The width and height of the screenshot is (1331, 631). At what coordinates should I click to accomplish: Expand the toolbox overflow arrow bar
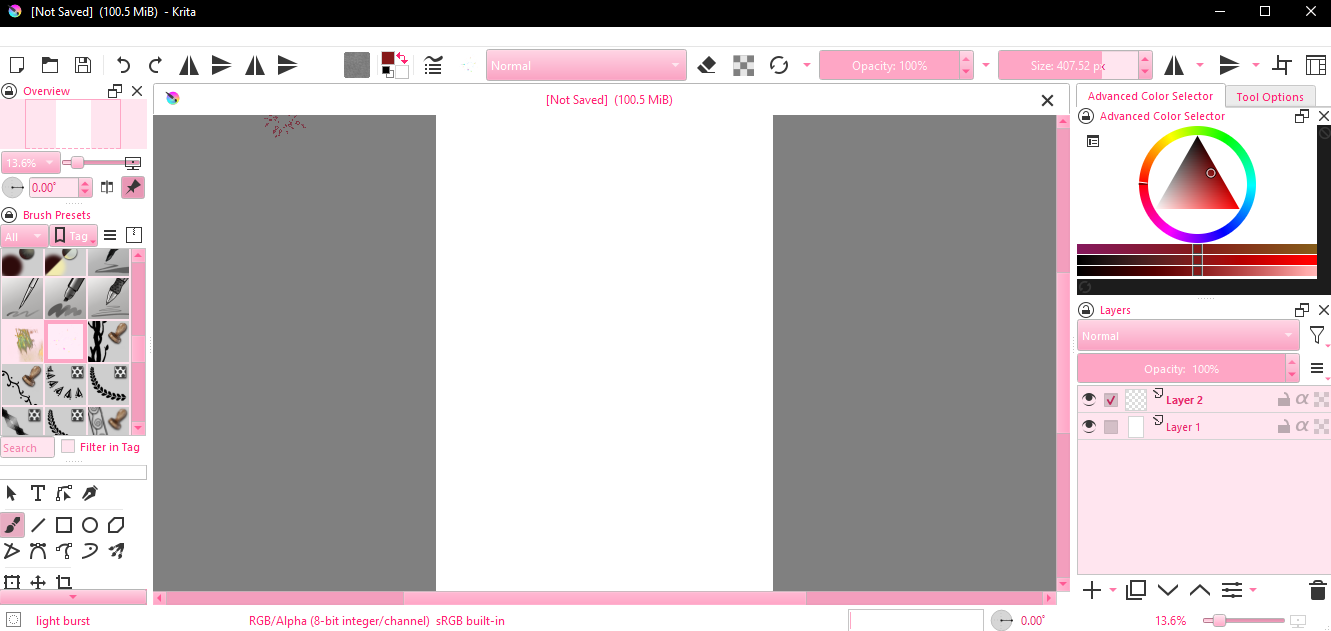point(73,597)
